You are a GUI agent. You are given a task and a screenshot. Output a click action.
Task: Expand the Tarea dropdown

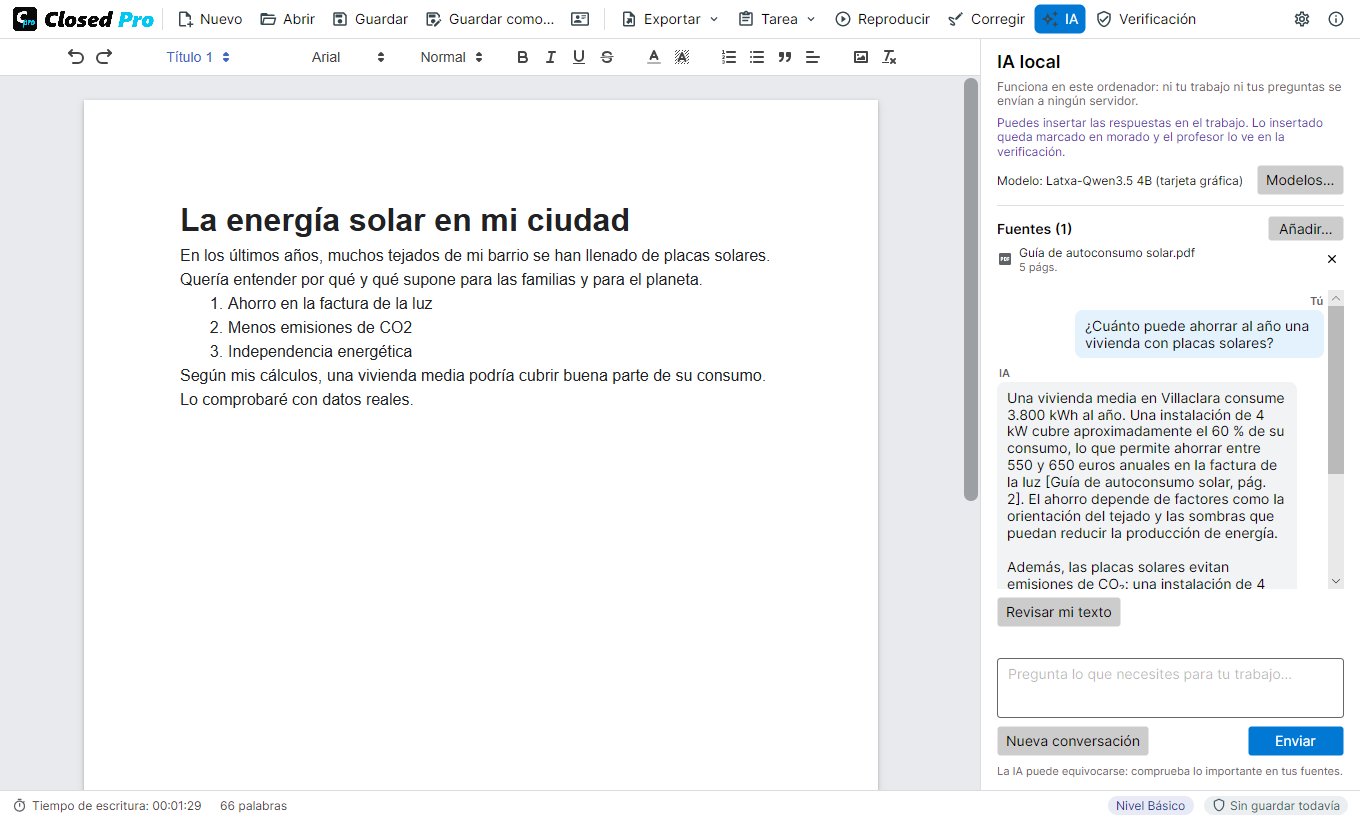tap(777, 19)
